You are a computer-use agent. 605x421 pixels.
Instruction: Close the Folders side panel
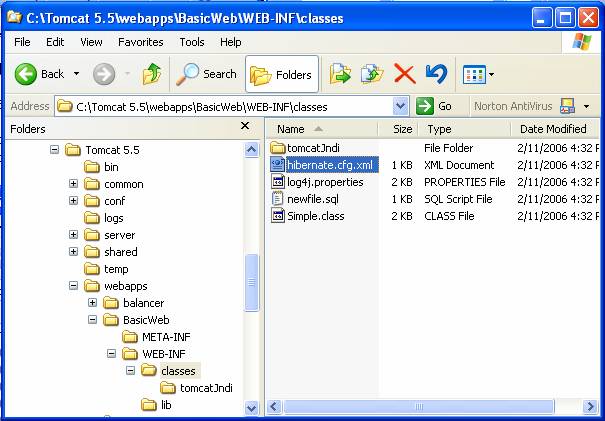[x=245, y=127]
